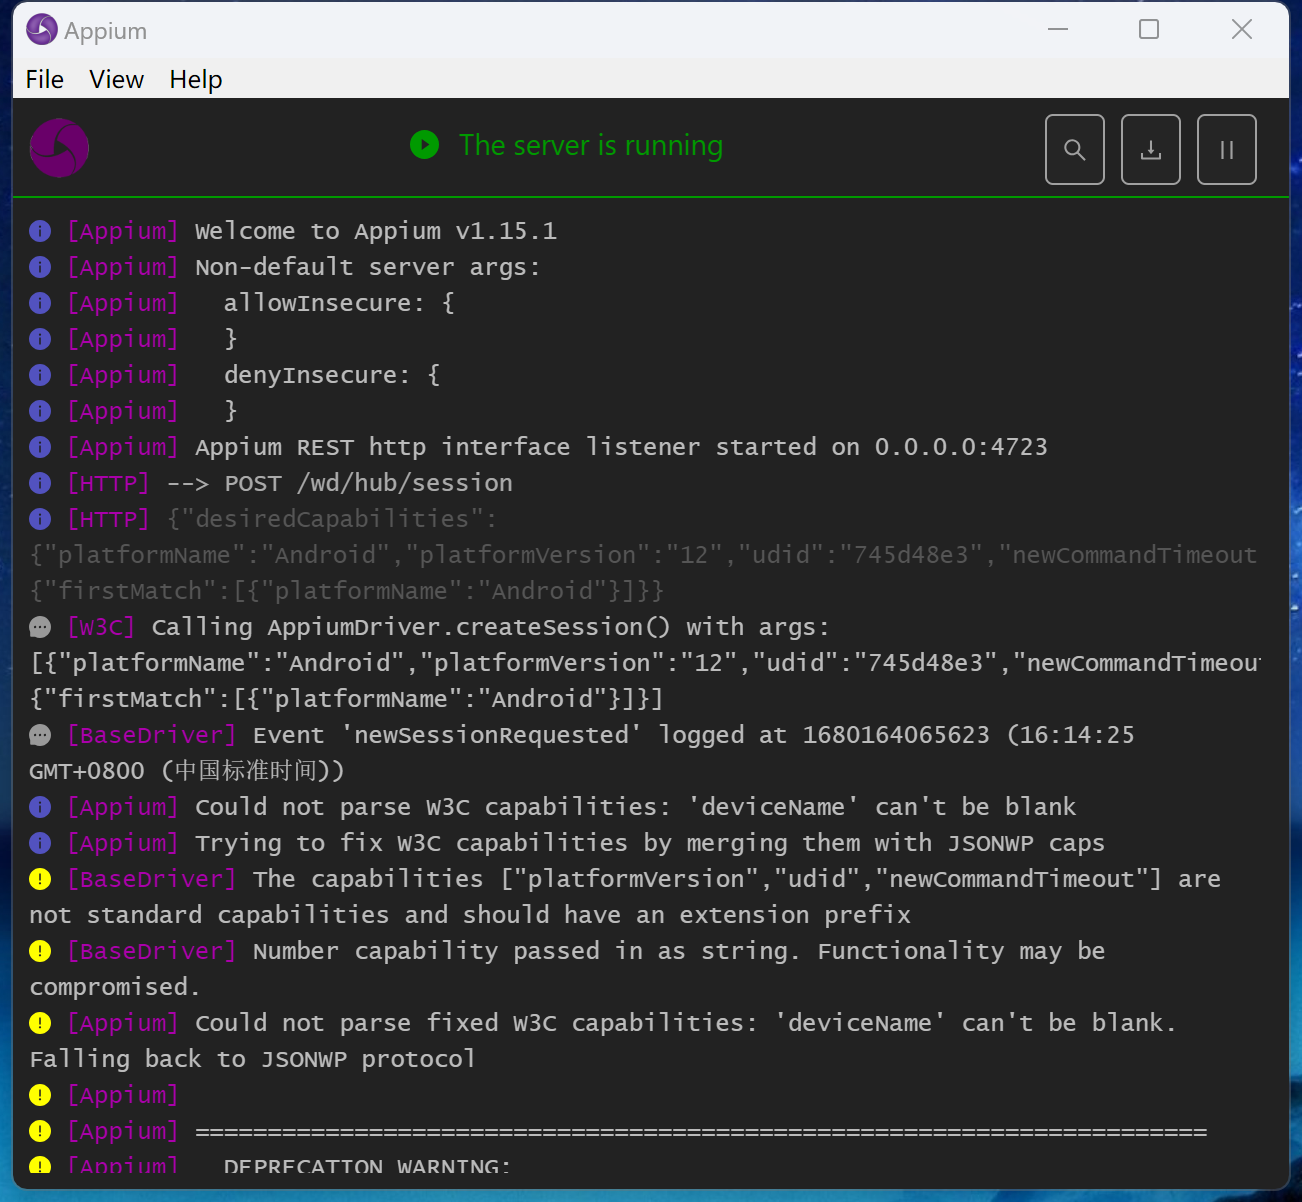Click yellow warning icon beside capabilities warning
The image size is (1302, 1202).
(x=40, y=879)
